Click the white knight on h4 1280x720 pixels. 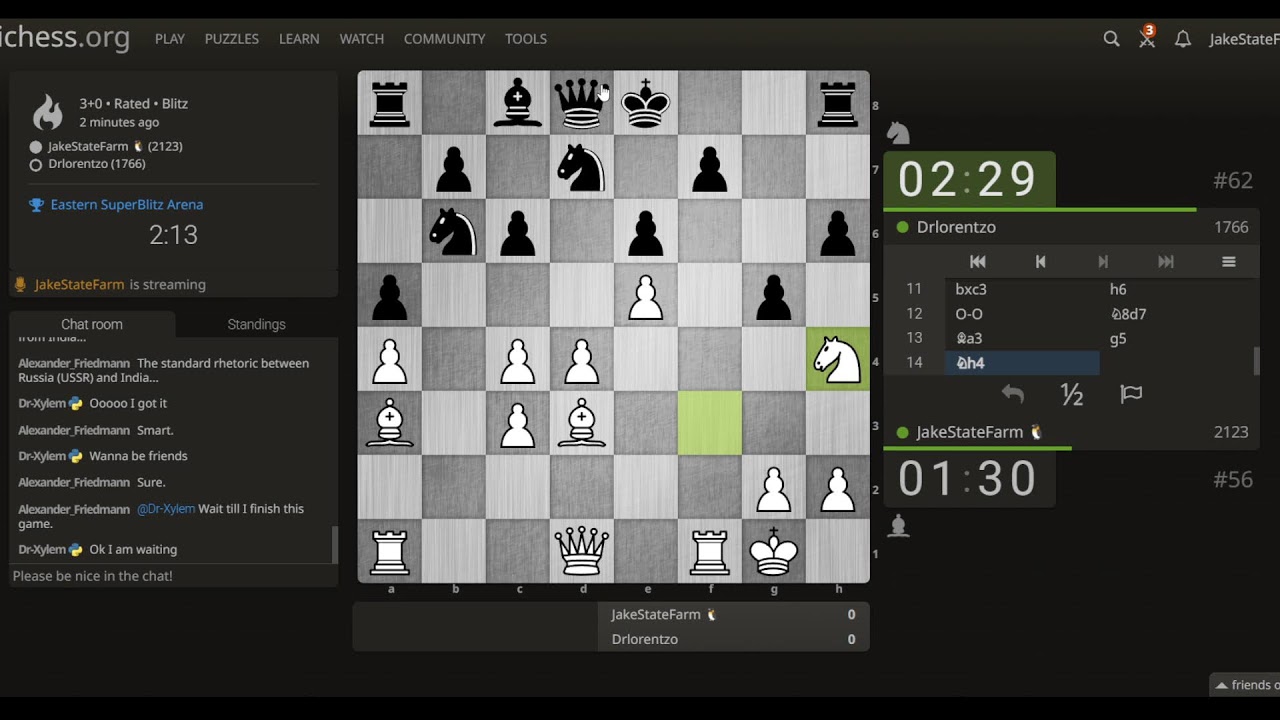coord(838,358)
